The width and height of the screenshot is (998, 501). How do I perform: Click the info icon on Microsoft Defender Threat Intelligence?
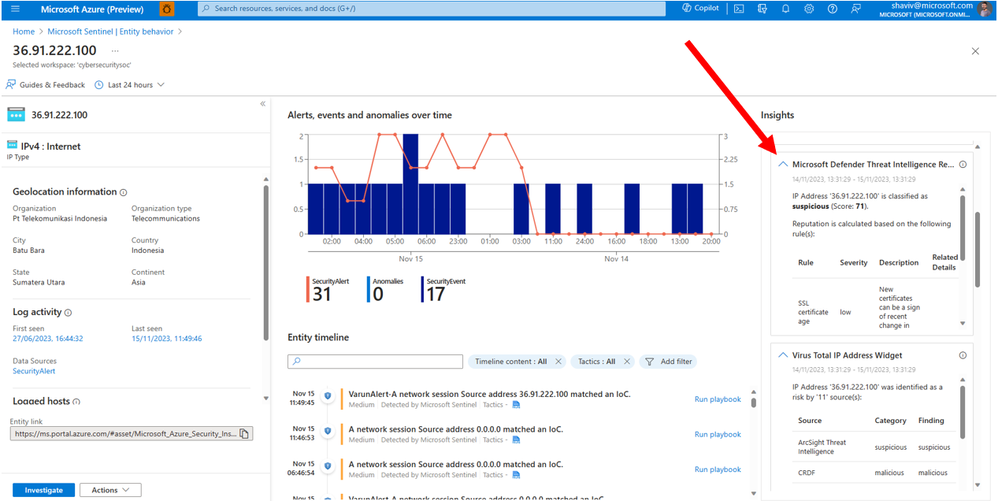pyautogui.click(x=962, y=164)
